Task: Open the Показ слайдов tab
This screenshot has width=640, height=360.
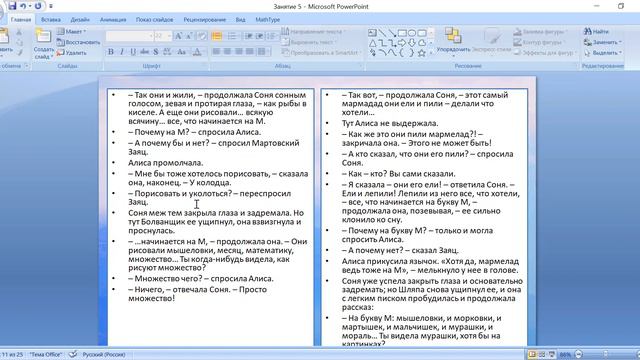Action: 154,19
